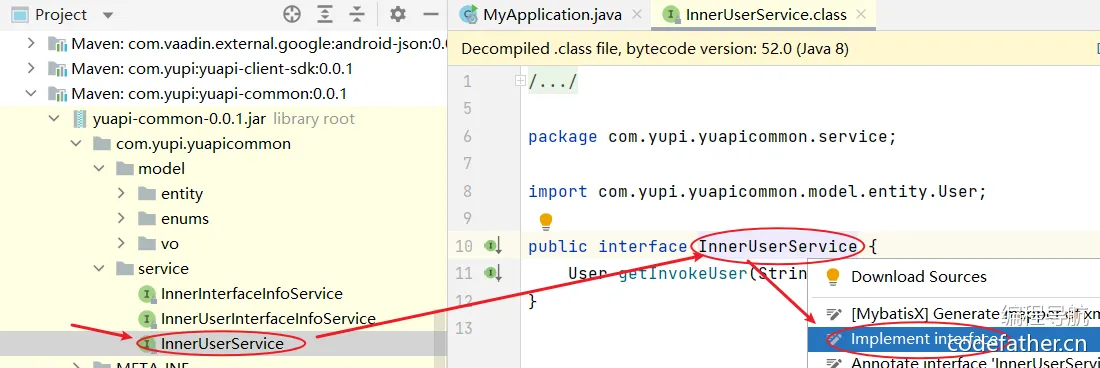Screen dimensions: 1100x368
Task: Collapse yuapi-common-0.0.1.jar node
Action: point(54,119)
